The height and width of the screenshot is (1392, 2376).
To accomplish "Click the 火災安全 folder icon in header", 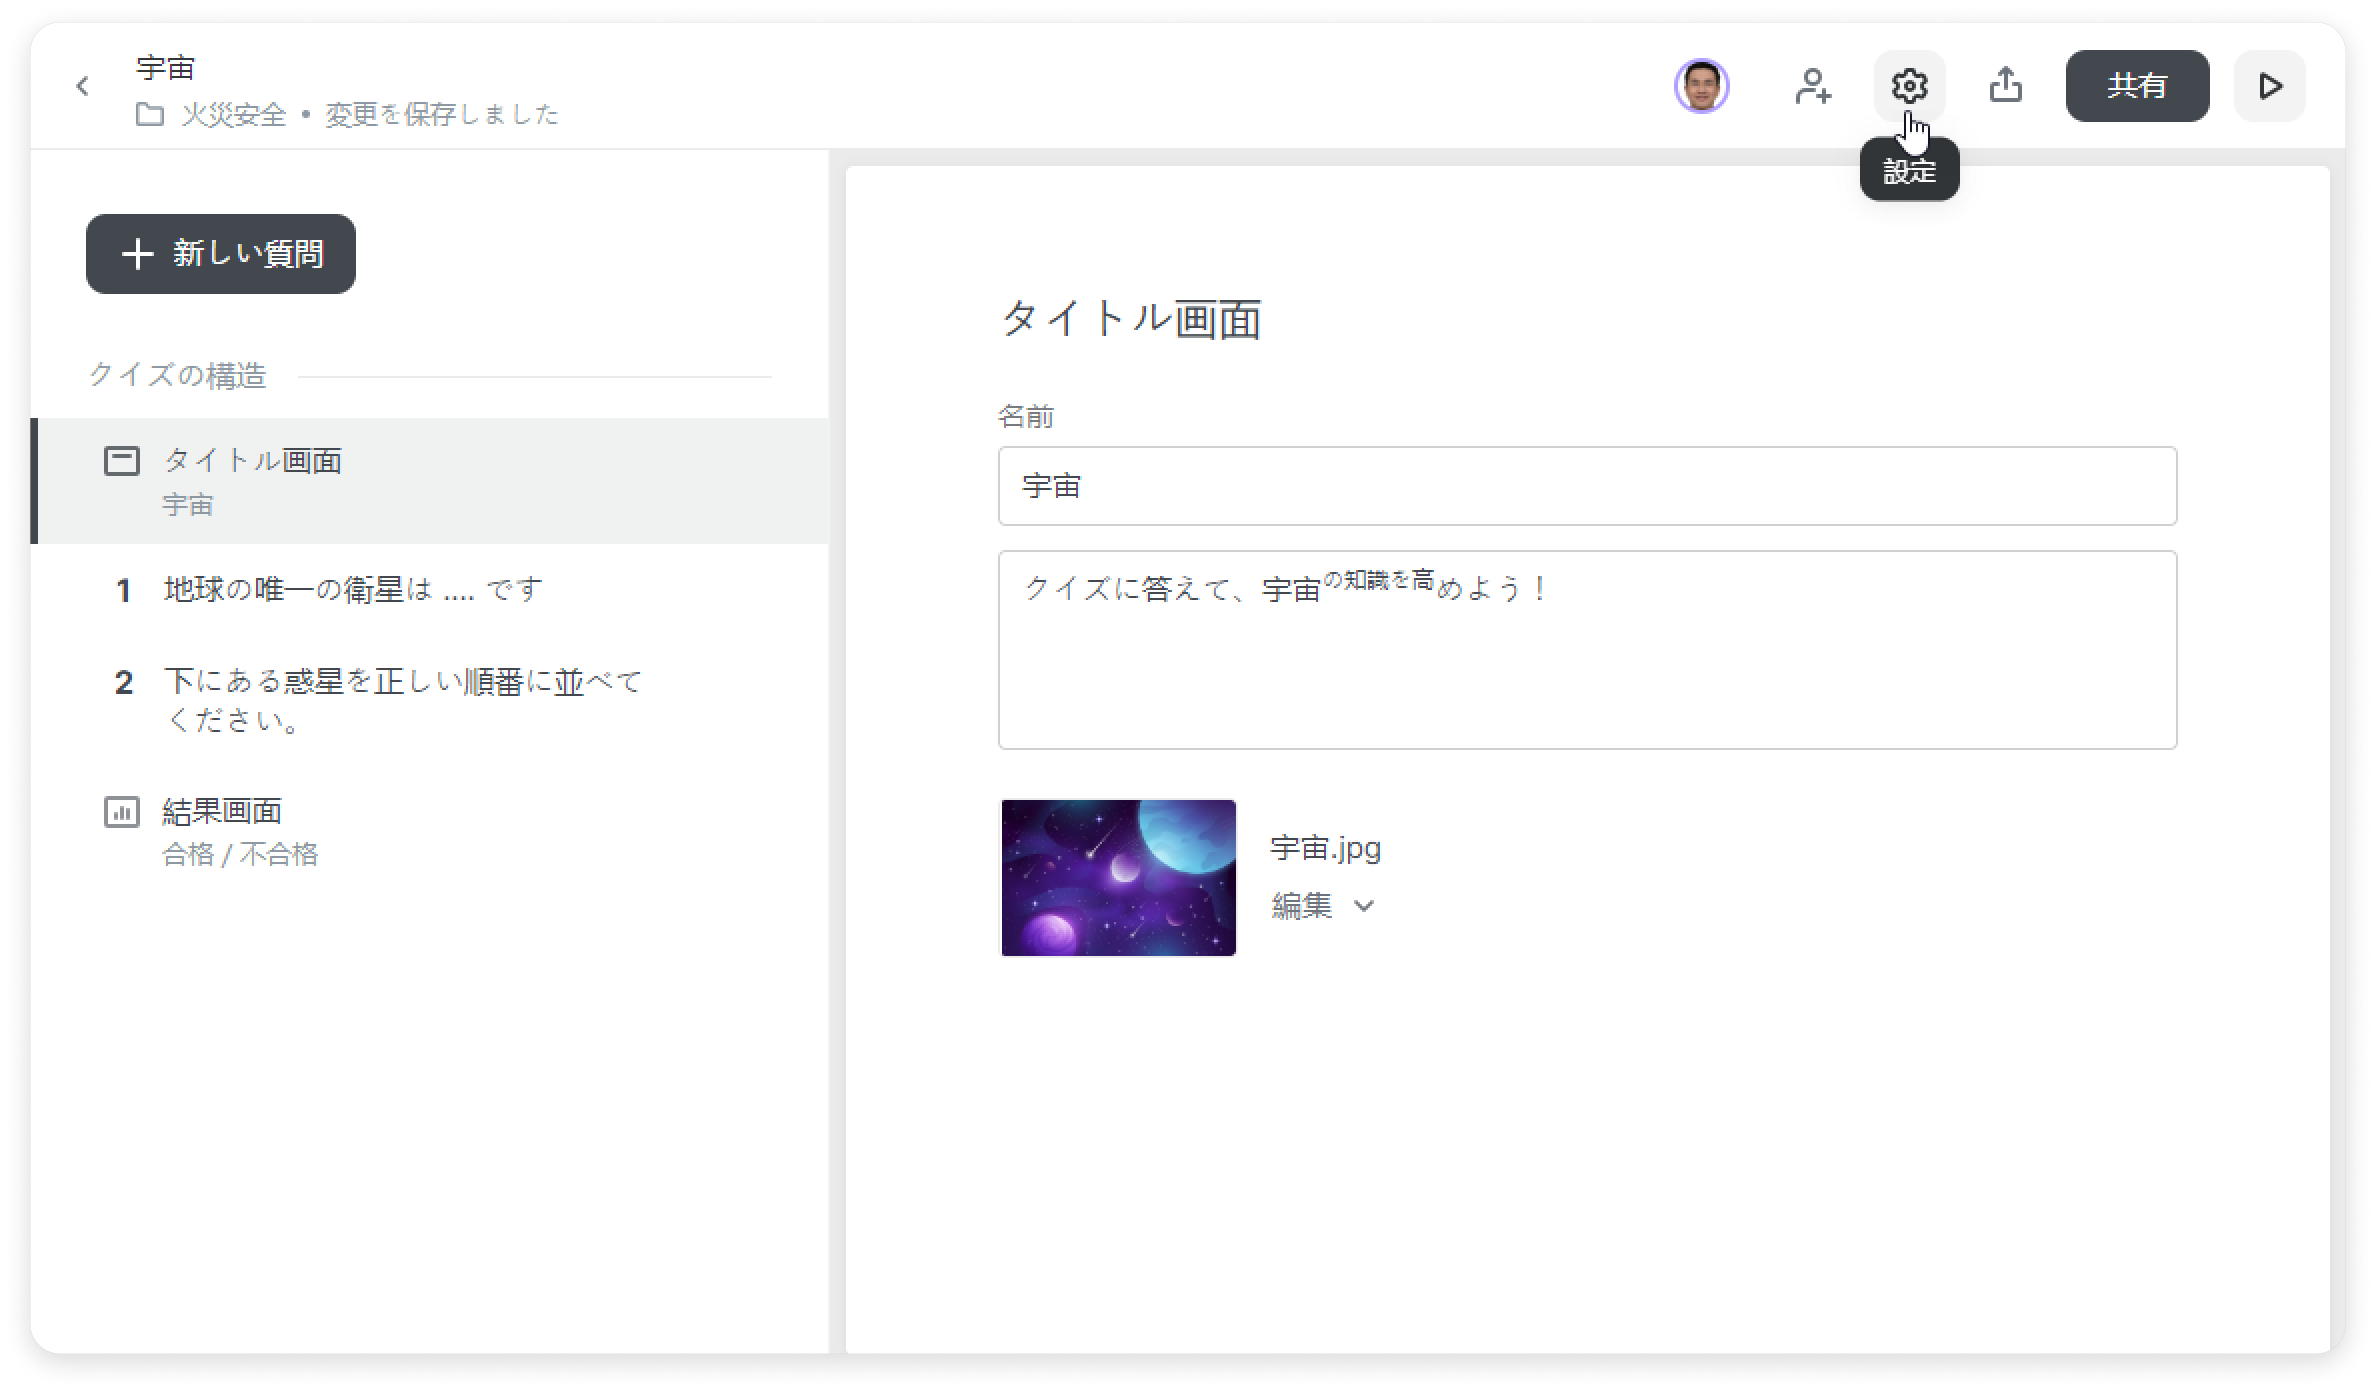I will pyautogui.click(x=150, y=115).
